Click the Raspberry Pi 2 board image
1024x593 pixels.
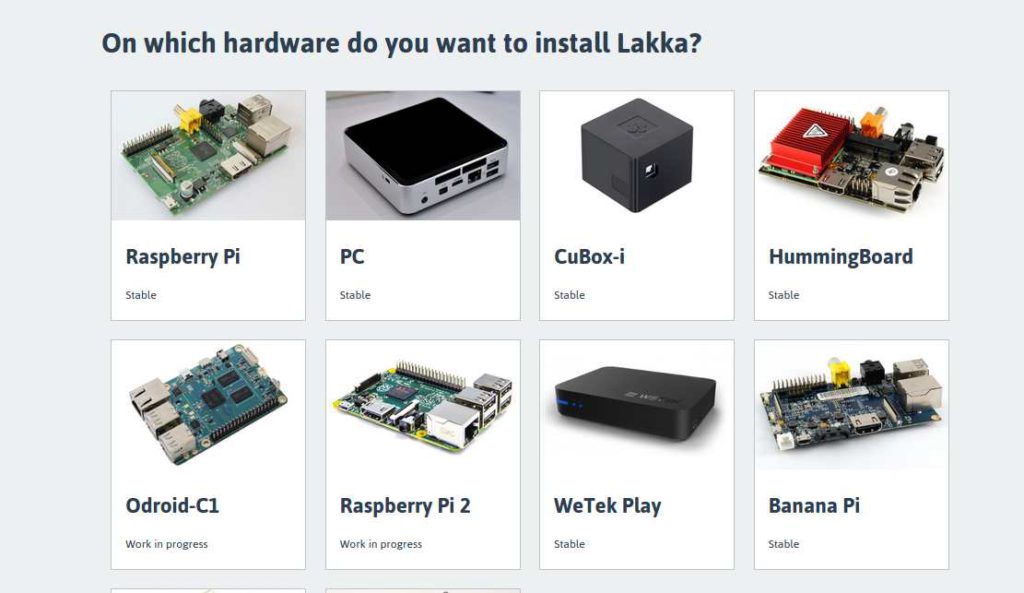click(x=423, y=405)
